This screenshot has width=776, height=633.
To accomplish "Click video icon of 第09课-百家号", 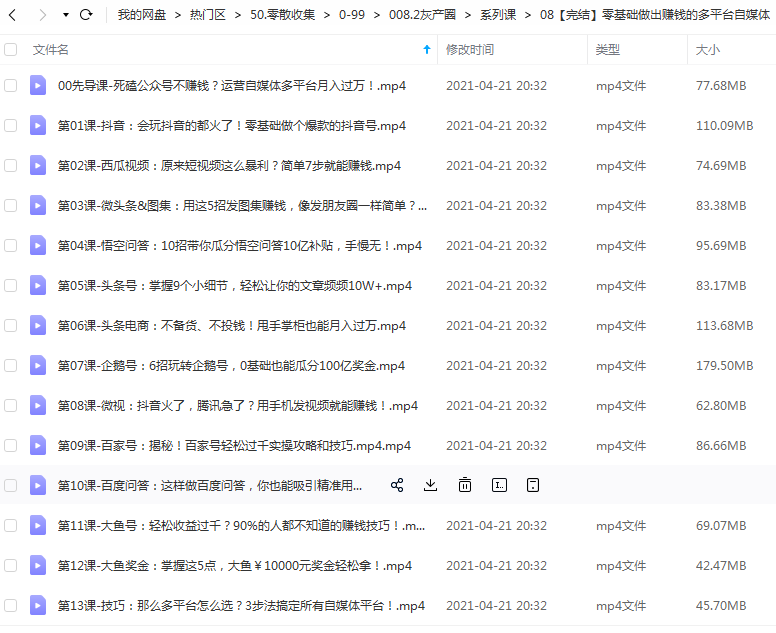I will click(x=38, y=445).
